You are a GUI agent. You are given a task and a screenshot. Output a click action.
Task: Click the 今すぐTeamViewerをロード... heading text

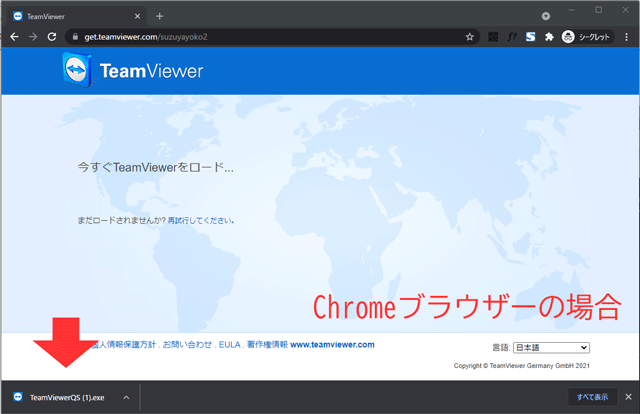[156, 167]
